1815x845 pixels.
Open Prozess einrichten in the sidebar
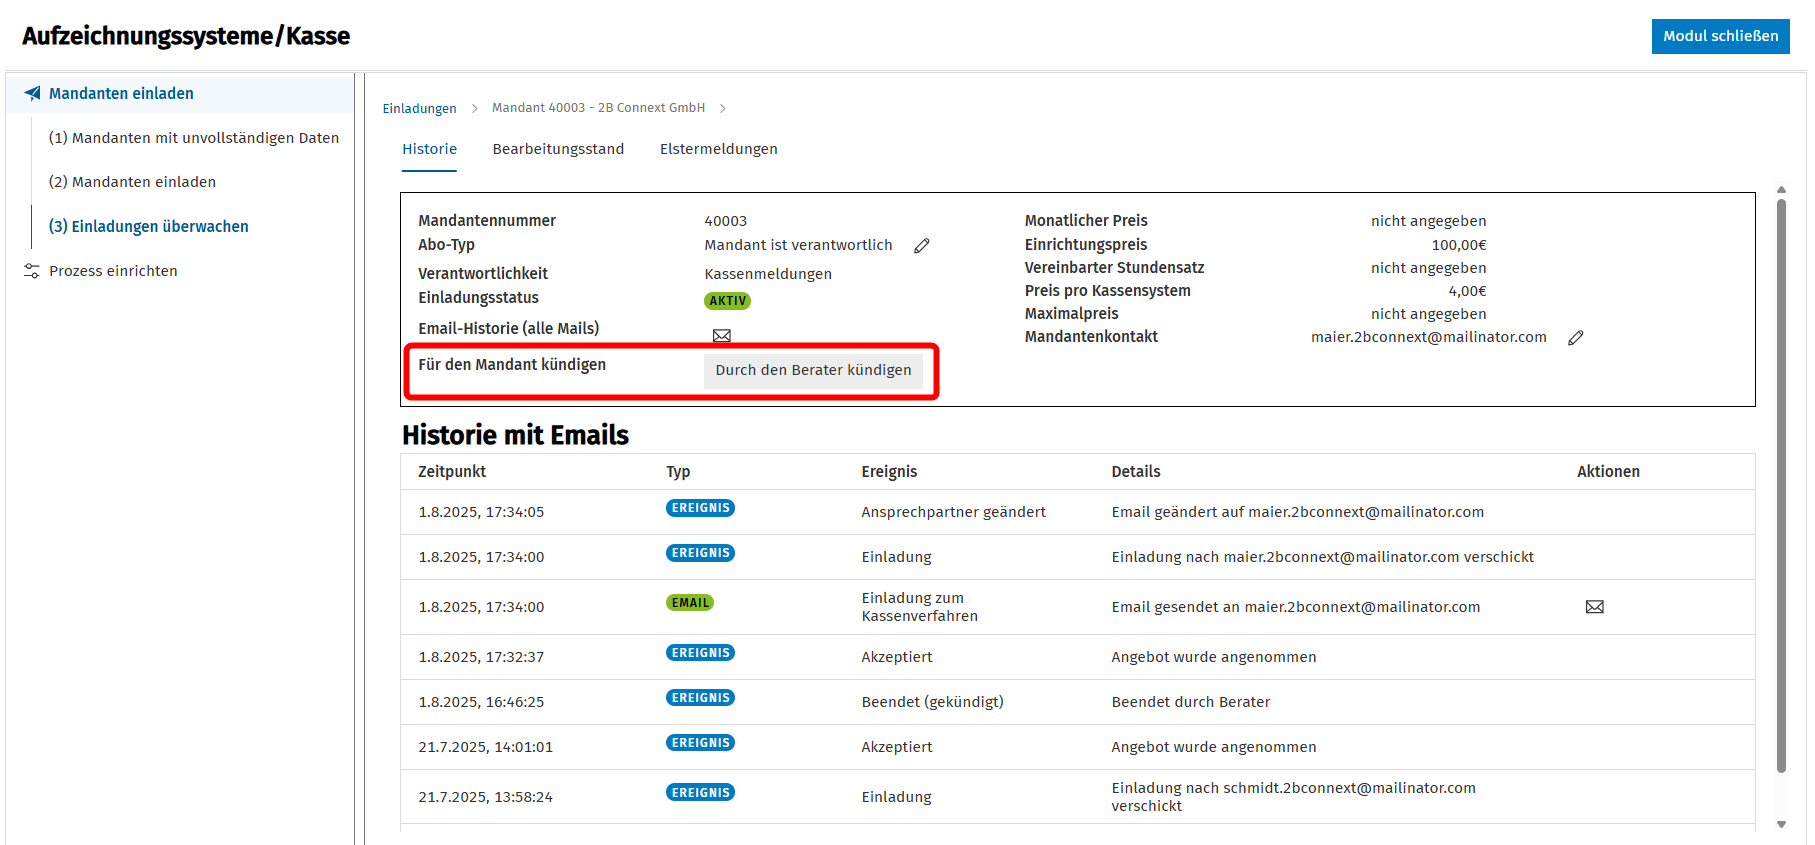tap(113, 271)
